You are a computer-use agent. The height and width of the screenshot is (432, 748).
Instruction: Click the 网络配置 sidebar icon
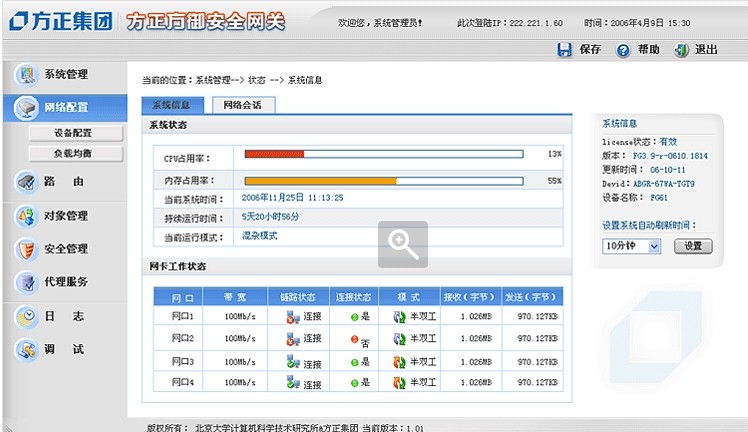[26, 108]
